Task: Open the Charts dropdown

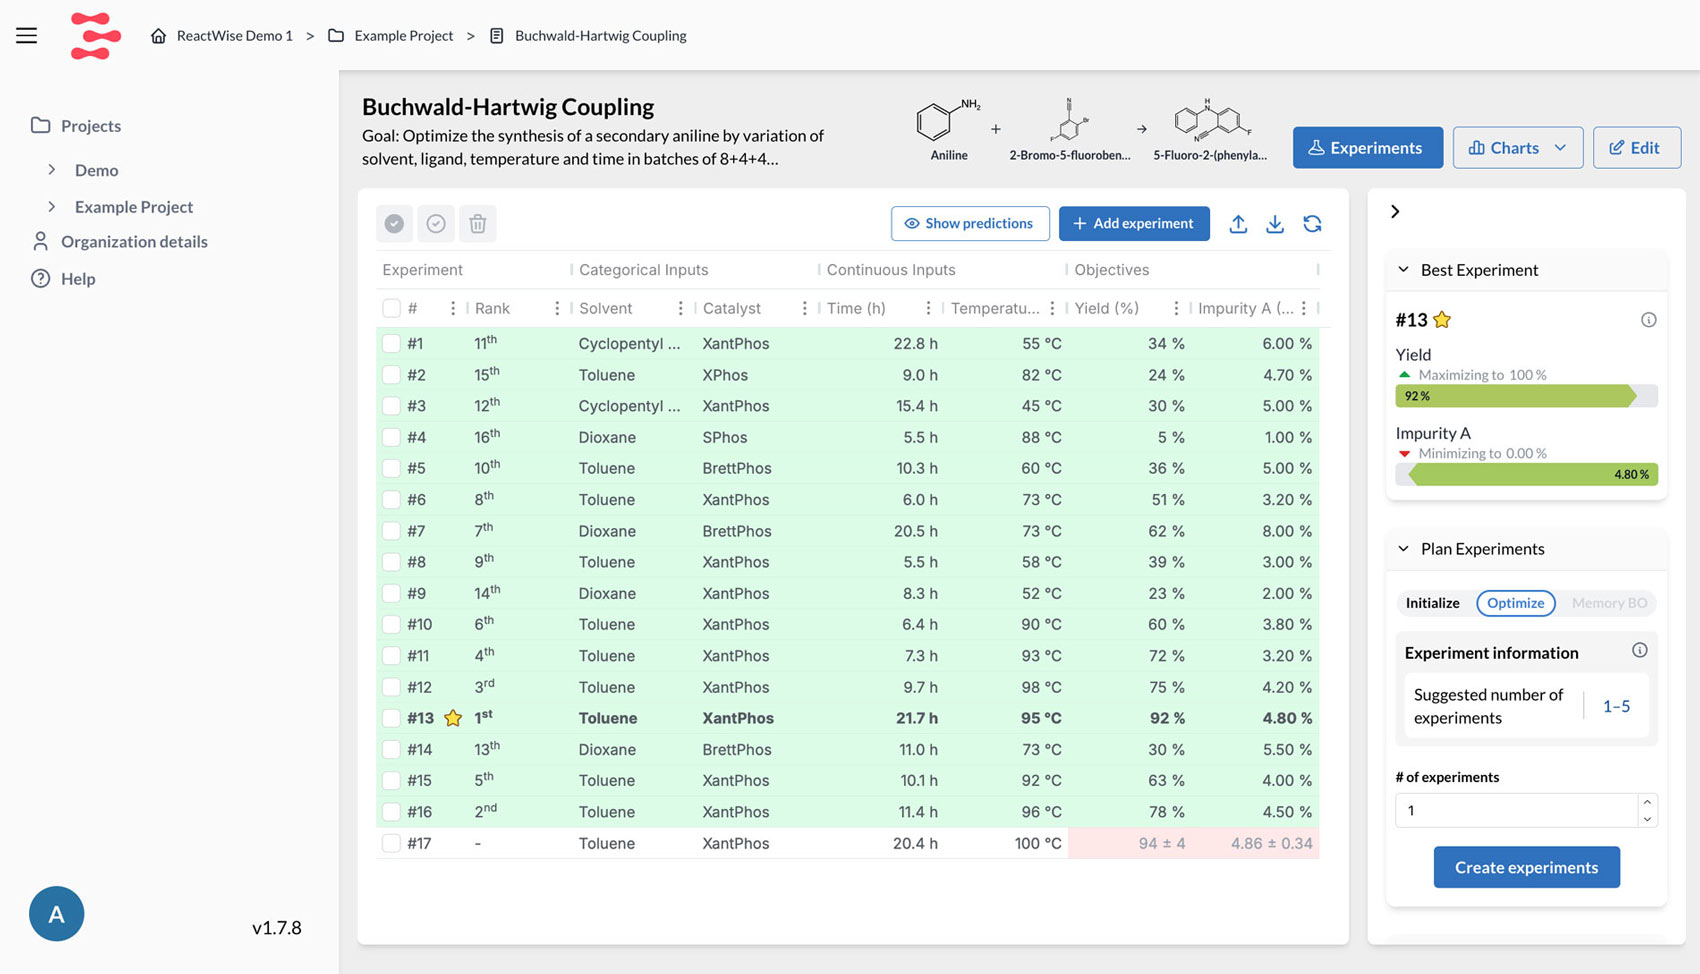Action: click(1517, 147)
